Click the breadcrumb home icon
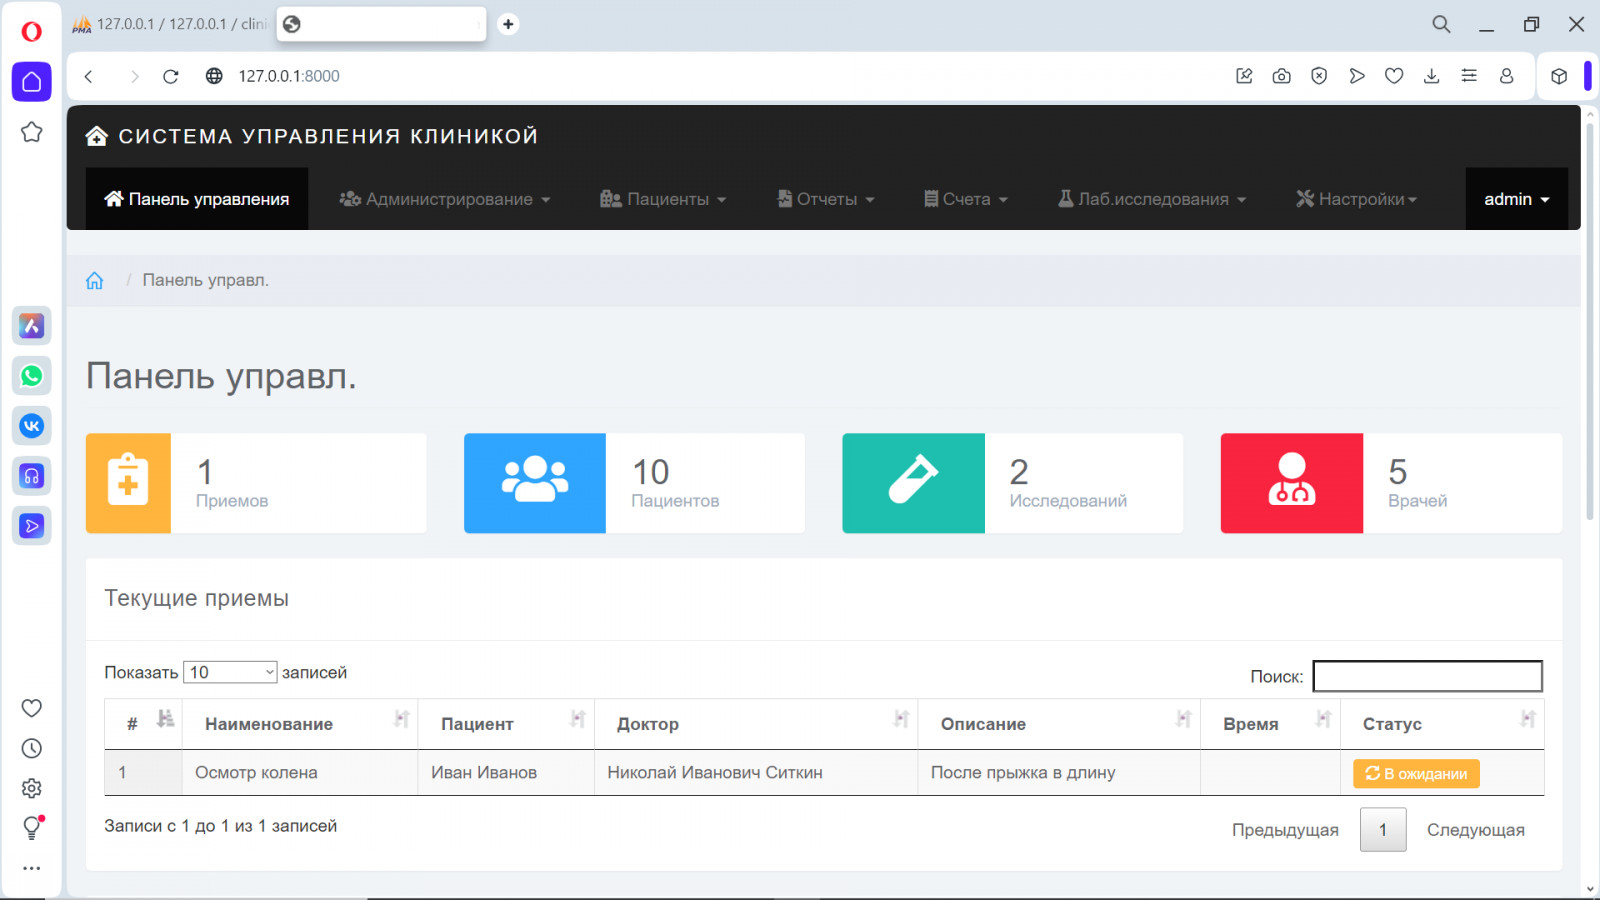Image resolution: width=1600 pixels, height=900 pixels. pyautogui.click(x=95, y=281)
